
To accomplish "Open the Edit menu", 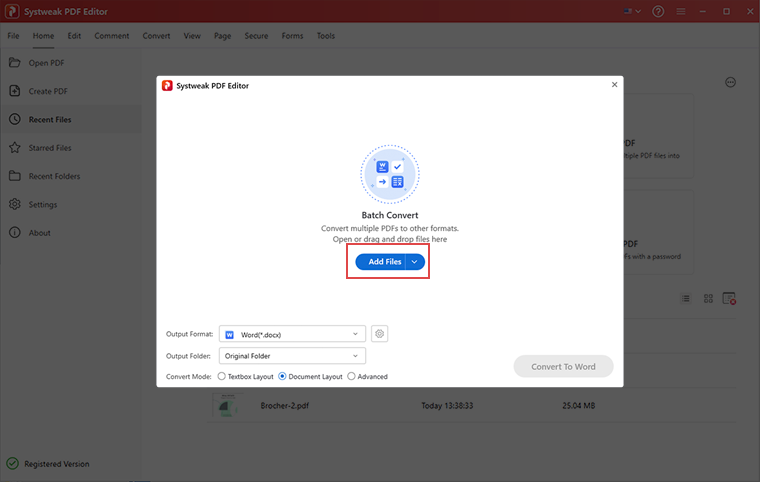I will [74, 36].
